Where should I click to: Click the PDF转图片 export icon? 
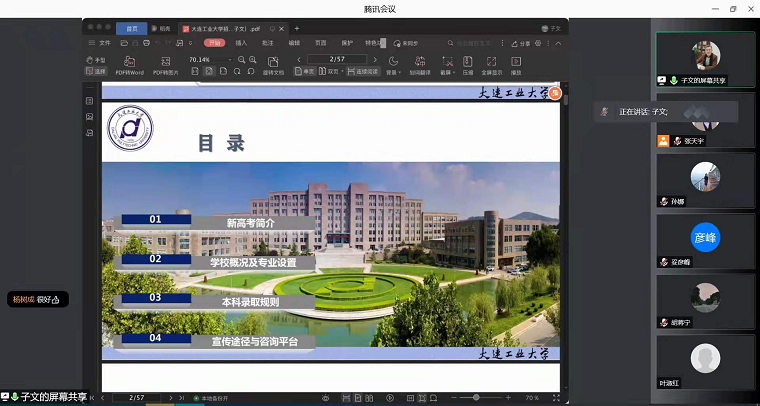tap(165, 65)
